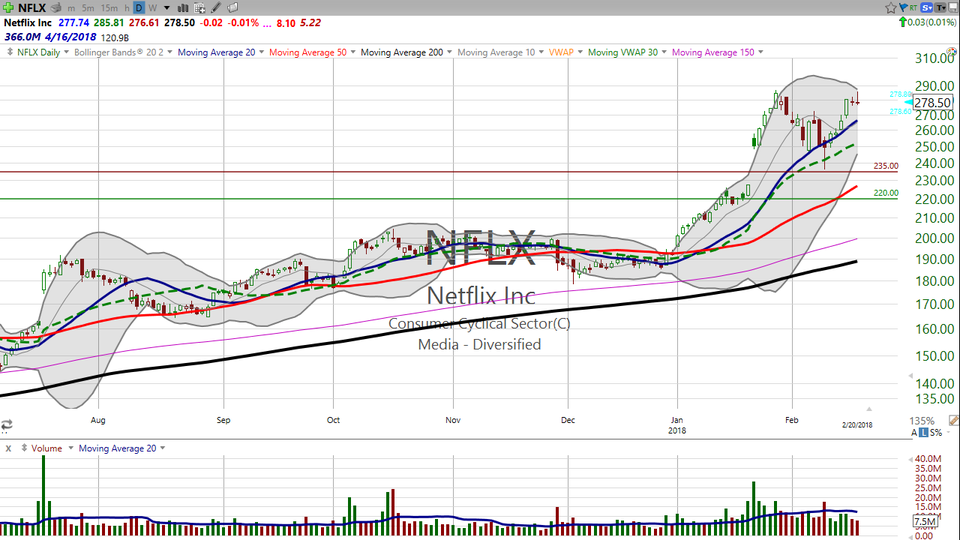Viewport: 960px width, 540px height.
Task: Open the timeframe dropdown arrow
Action: point(167,8)
